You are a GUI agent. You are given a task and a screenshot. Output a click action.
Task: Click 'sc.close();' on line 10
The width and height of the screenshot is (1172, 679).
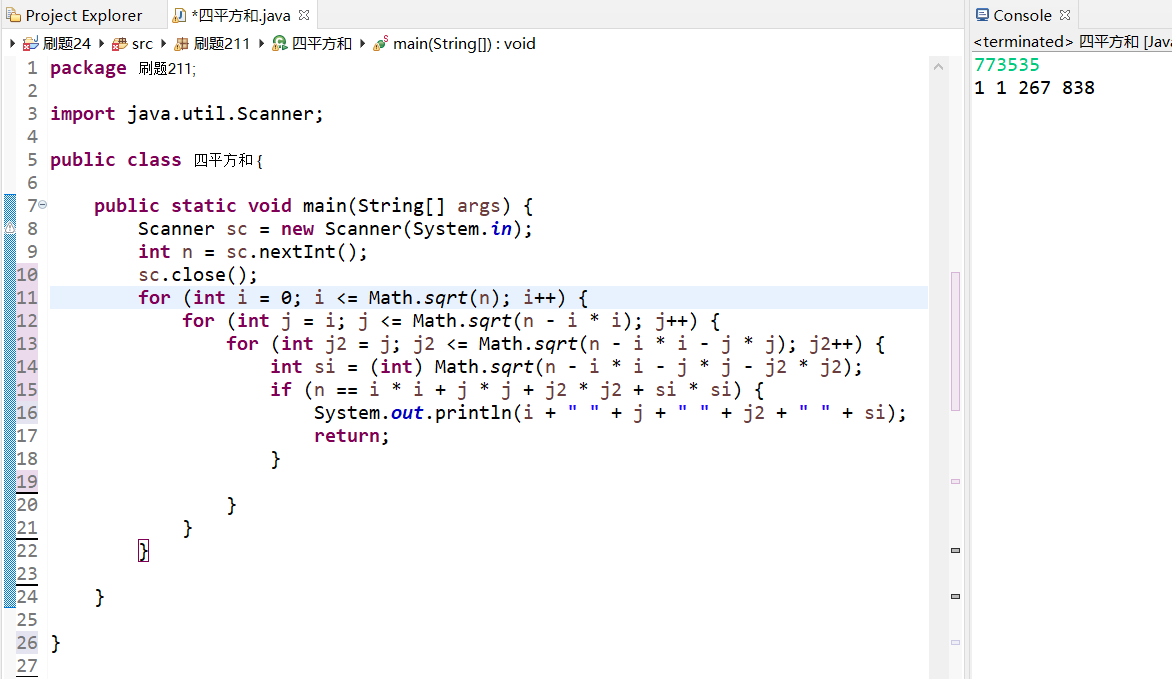pos(197,275)
